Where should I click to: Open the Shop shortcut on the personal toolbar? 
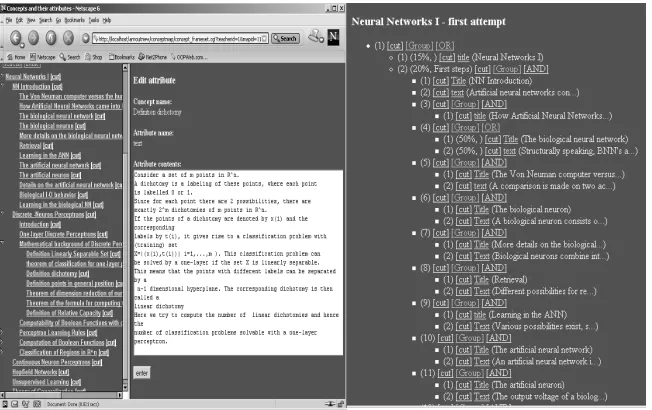coord(94,57)
